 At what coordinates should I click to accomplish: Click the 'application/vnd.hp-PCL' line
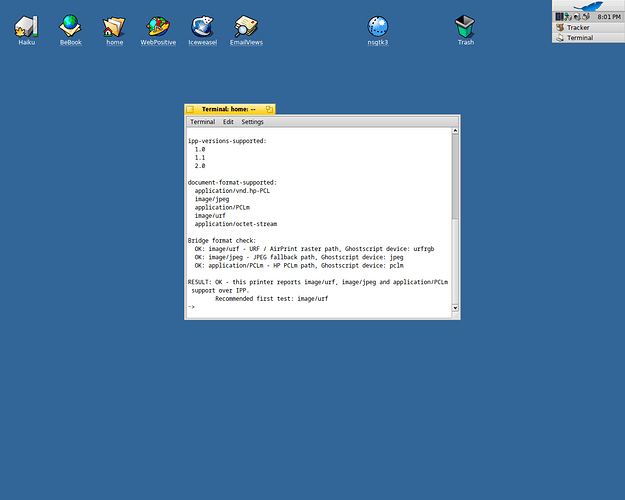[232, 191]
